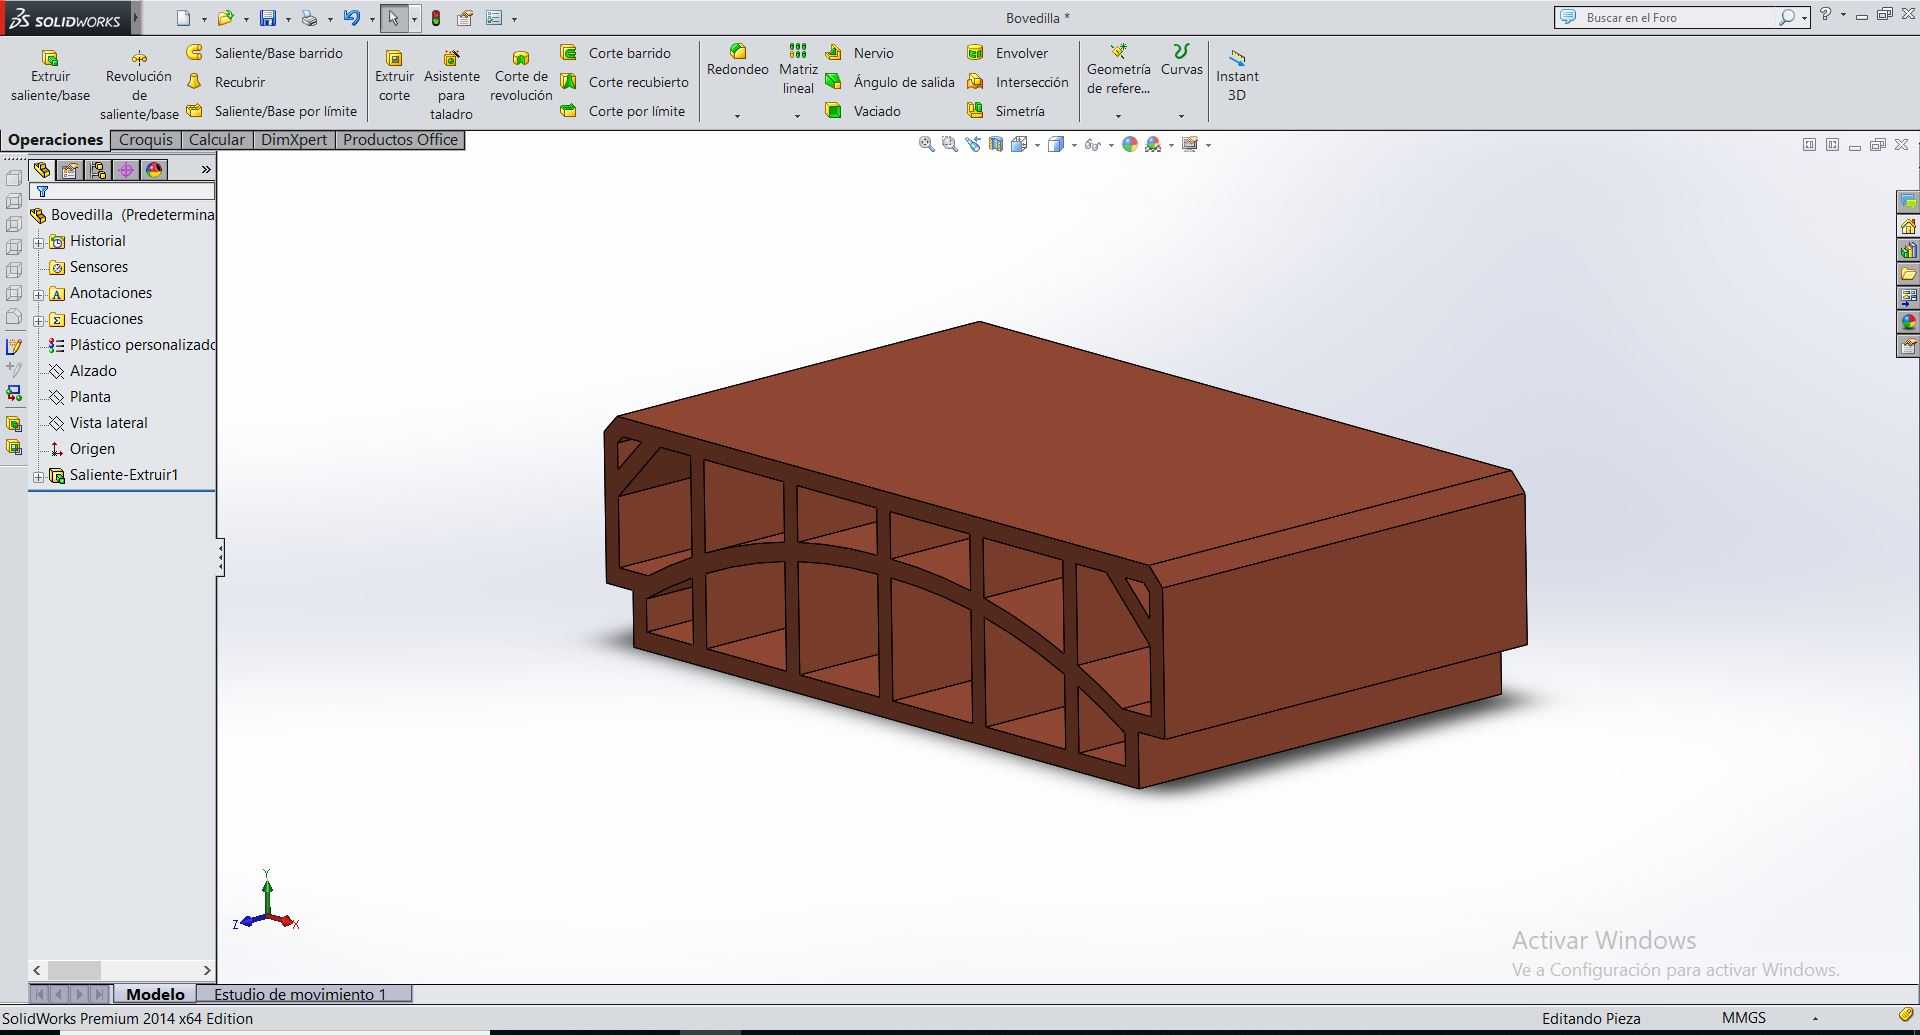
Task: Select the Intersección tool
Action: pos(1018,82)
